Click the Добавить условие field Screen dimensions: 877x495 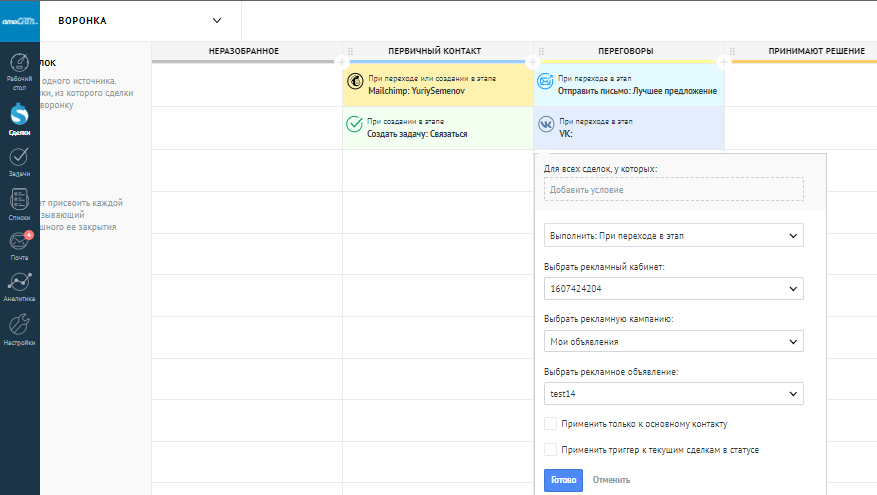(x=674, y=189)
